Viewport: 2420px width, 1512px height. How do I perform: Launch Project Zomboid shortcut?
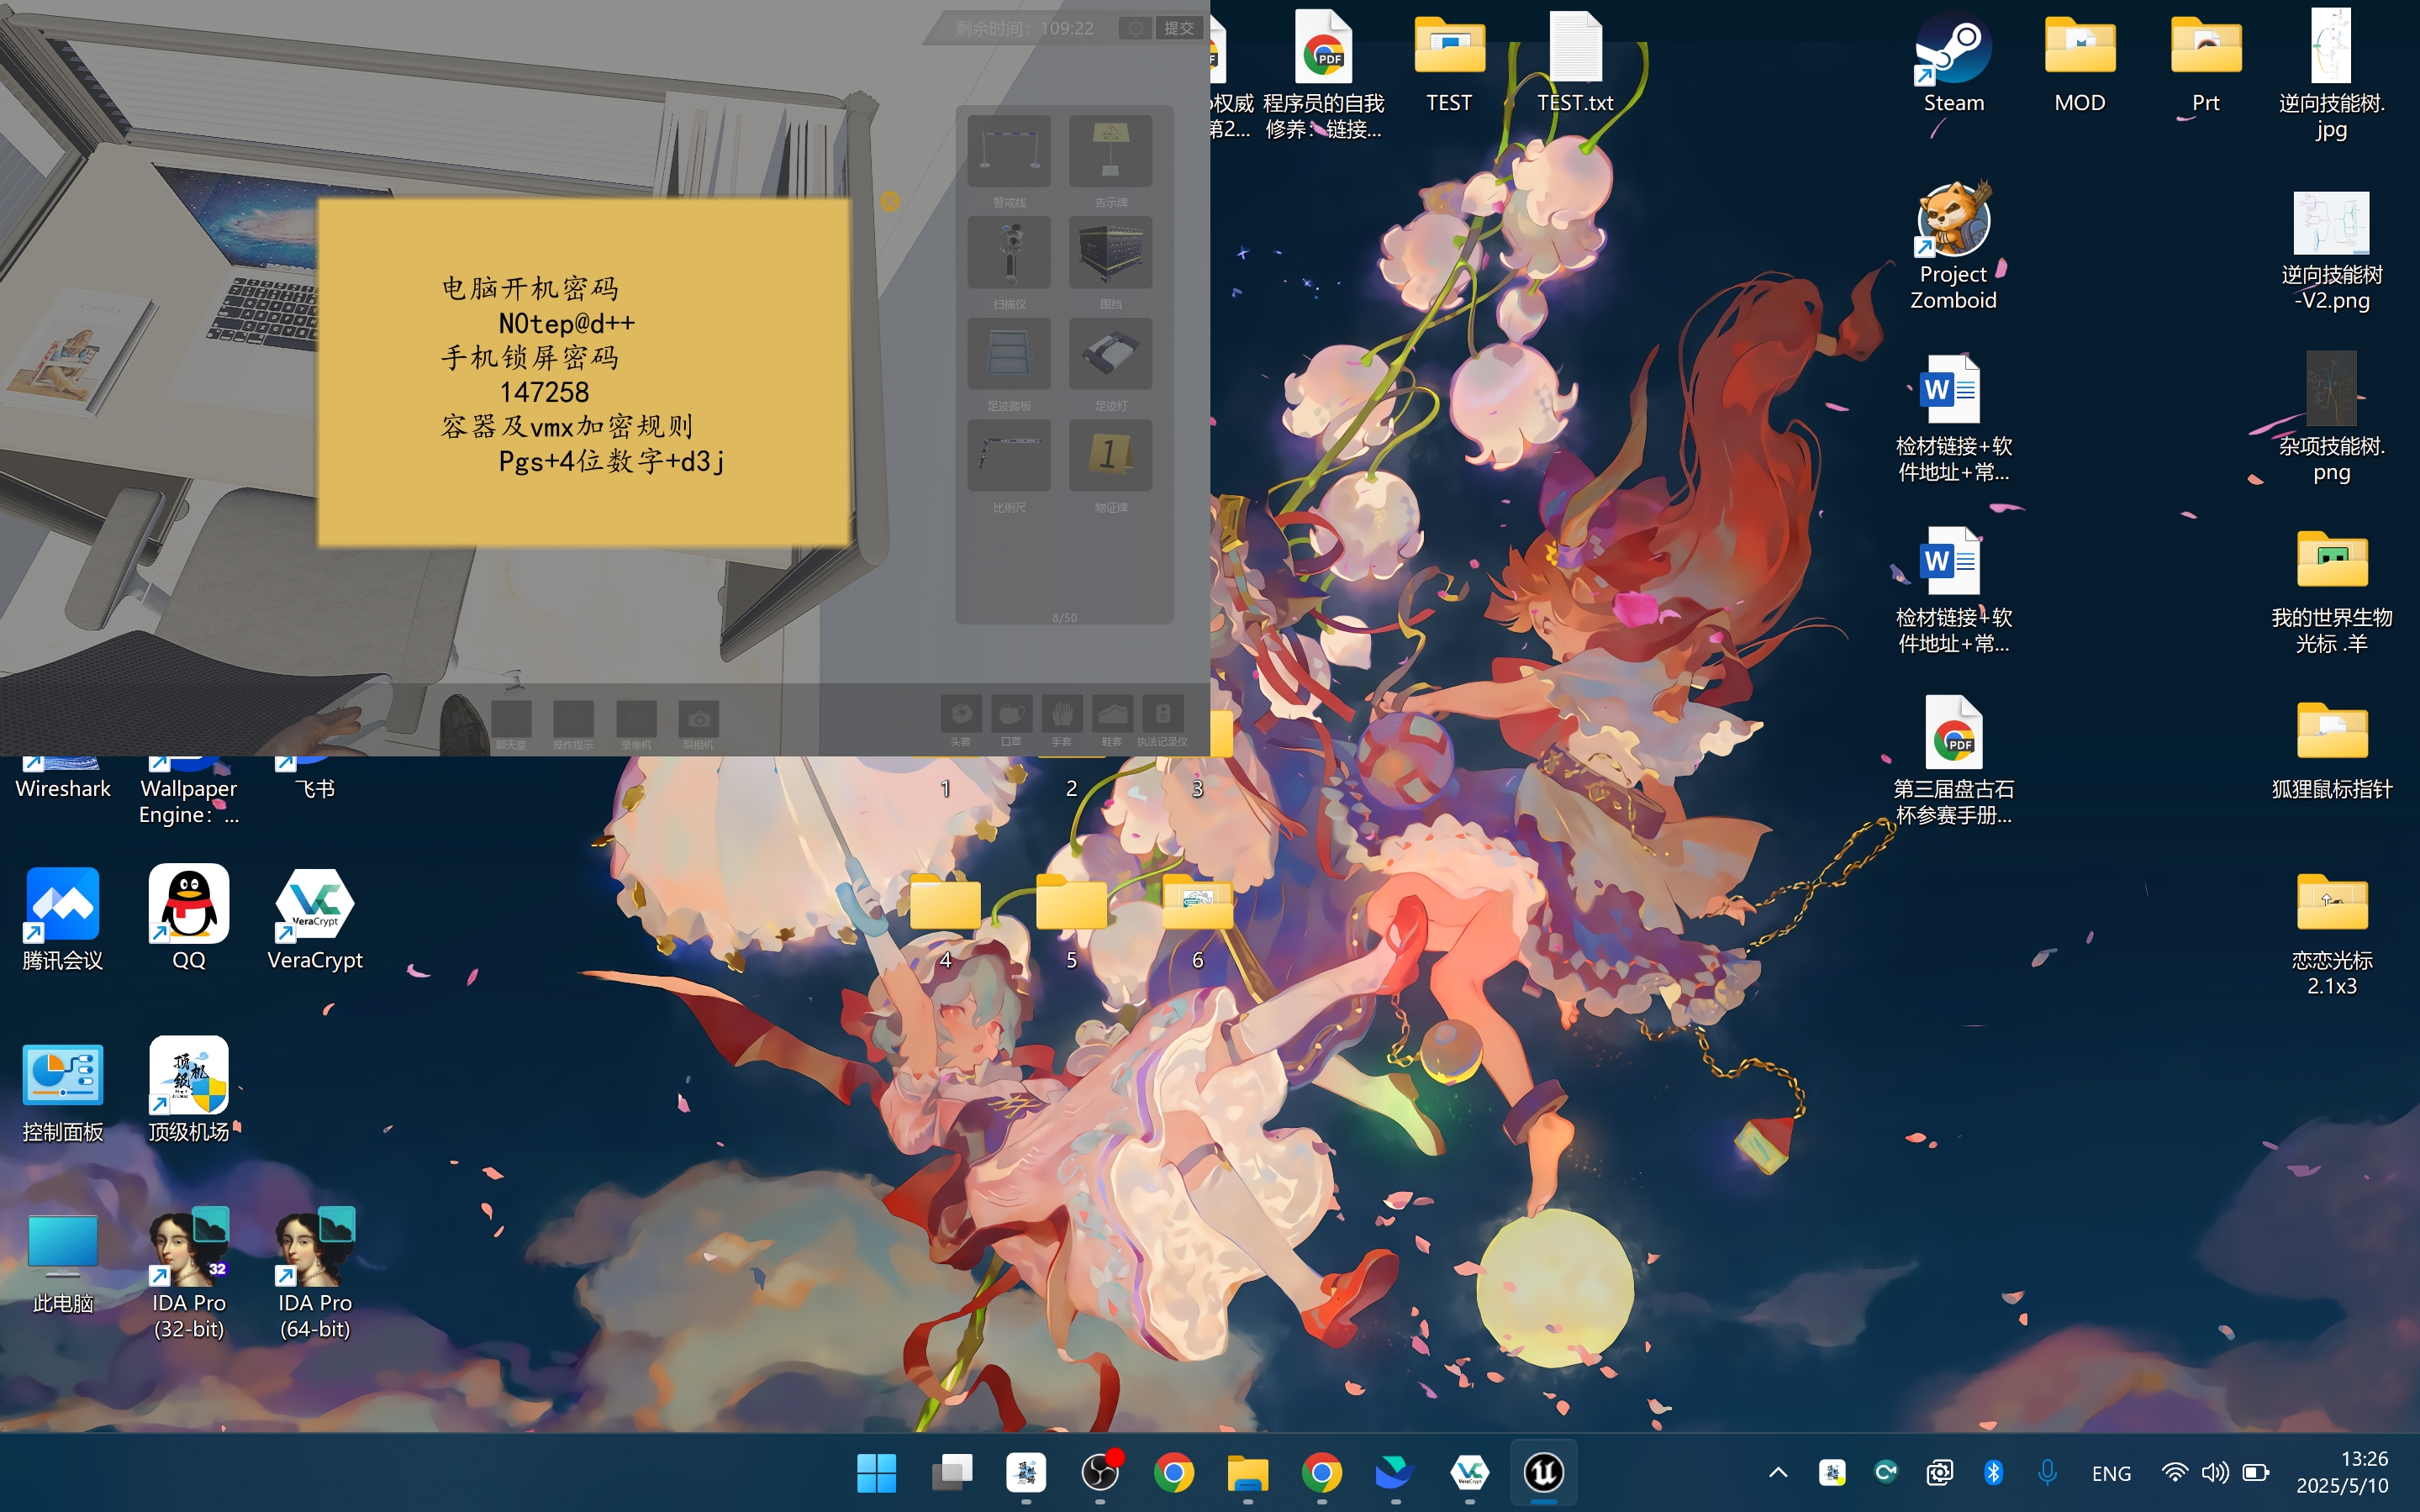coord(1953,246)
